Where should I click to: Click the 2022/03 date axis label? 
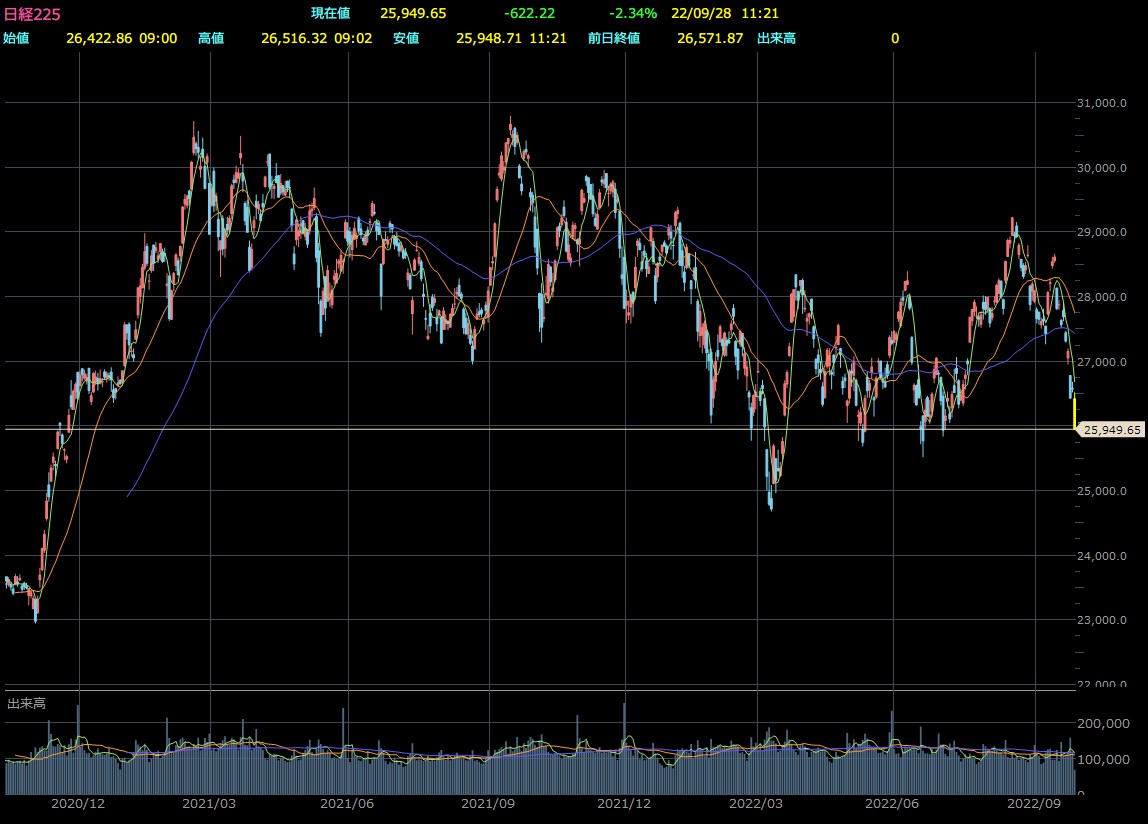pos(756,803)
